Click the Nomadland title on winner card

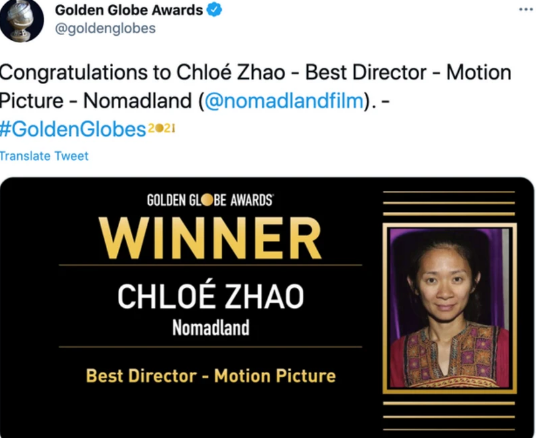(211, 328)
